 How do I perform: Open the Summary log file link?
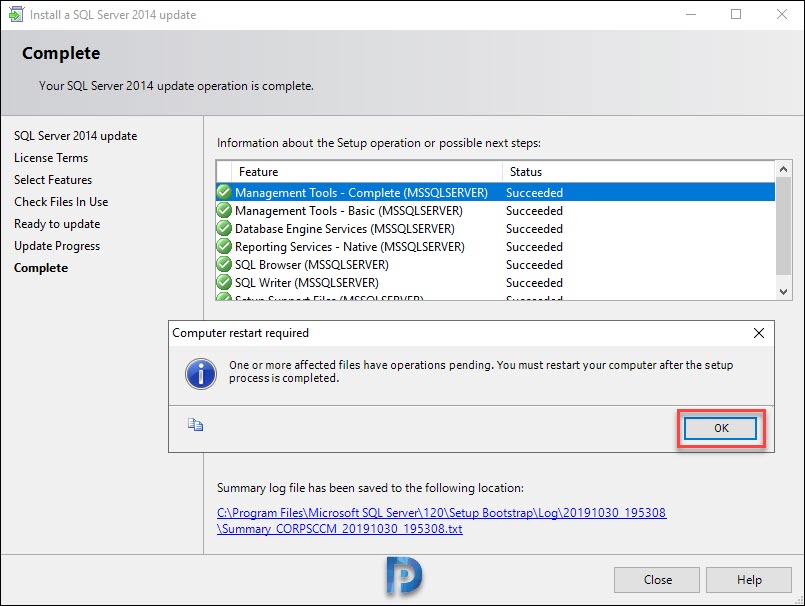point(442,521)
